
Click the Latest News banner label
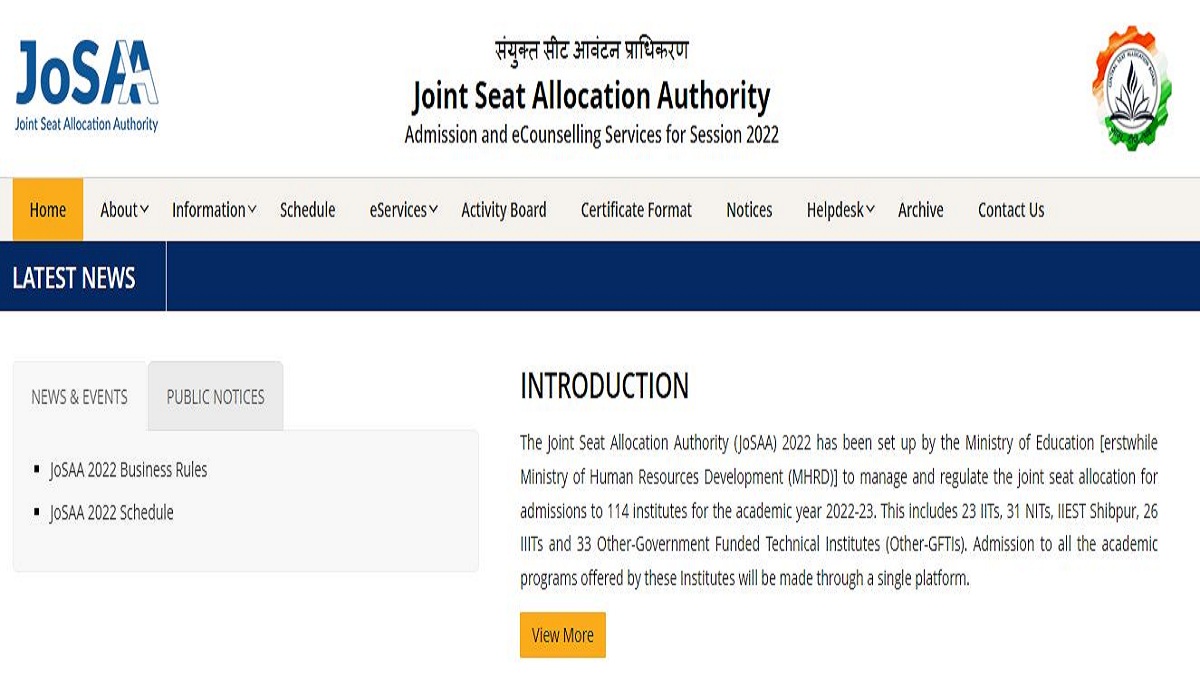tap(74, 278)
